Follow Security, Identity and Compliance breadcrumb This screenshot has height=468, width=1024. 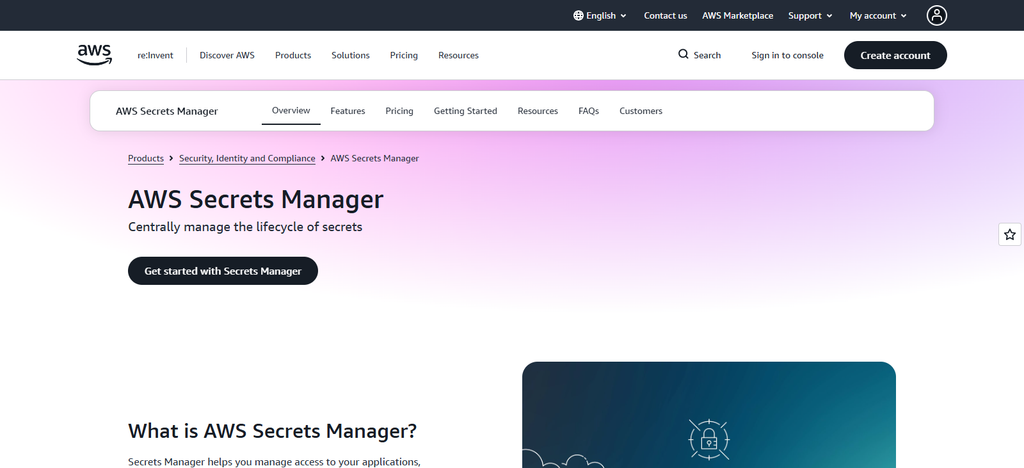point(247,158)
